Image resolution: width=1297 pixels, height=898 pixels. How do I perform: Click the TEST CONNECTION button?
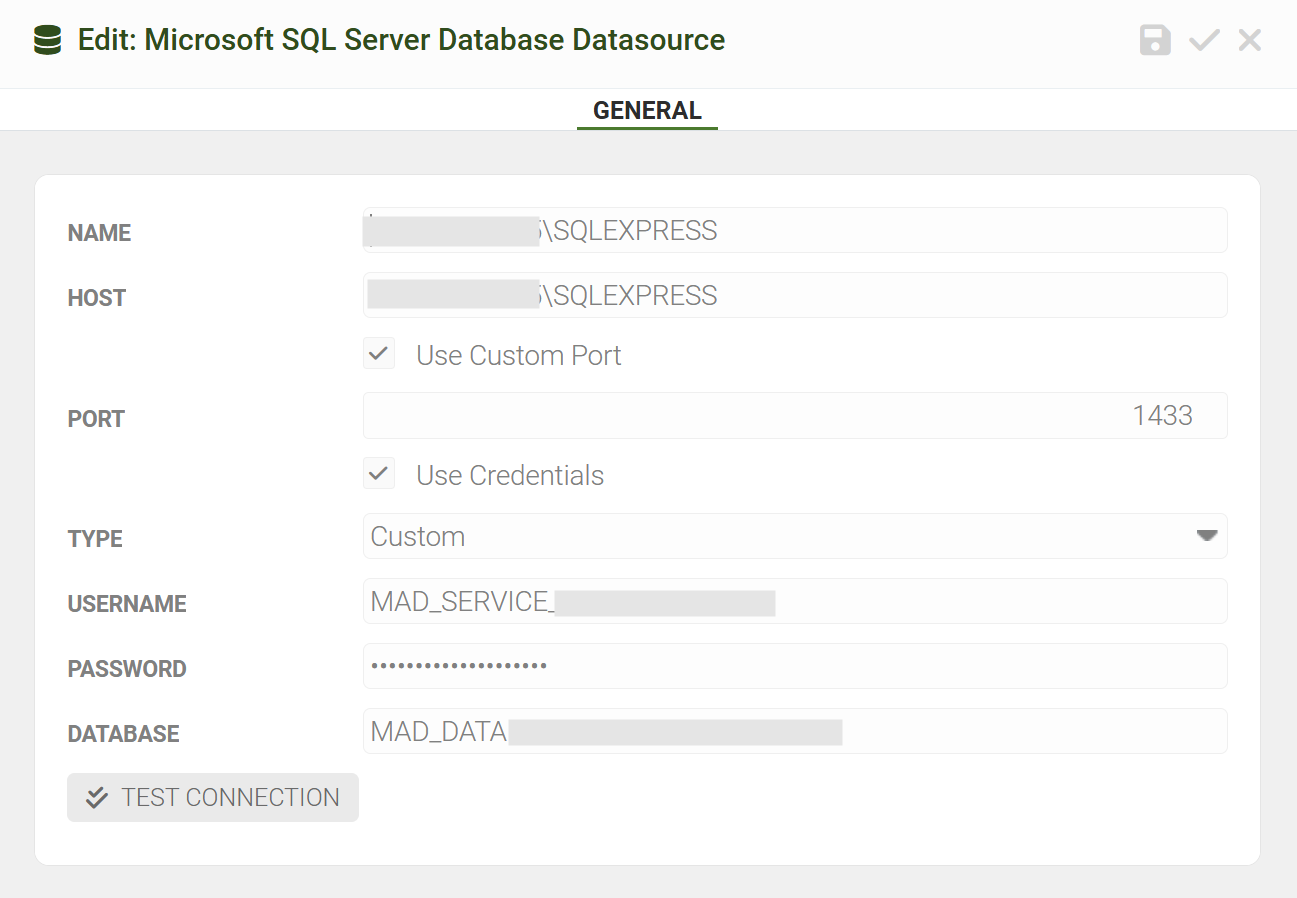point(213,797)
